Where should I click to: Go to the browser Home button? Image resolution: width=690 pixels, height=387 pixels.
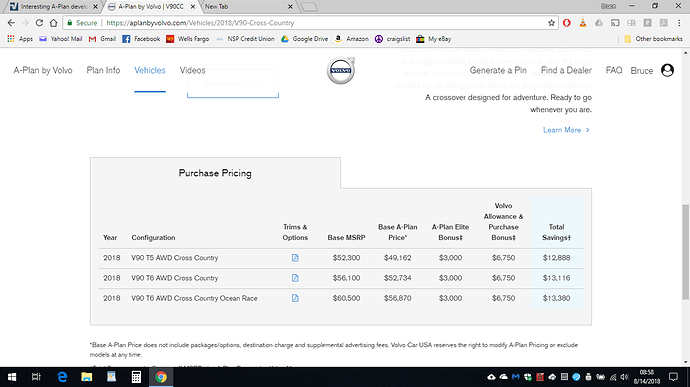point(53,23)
